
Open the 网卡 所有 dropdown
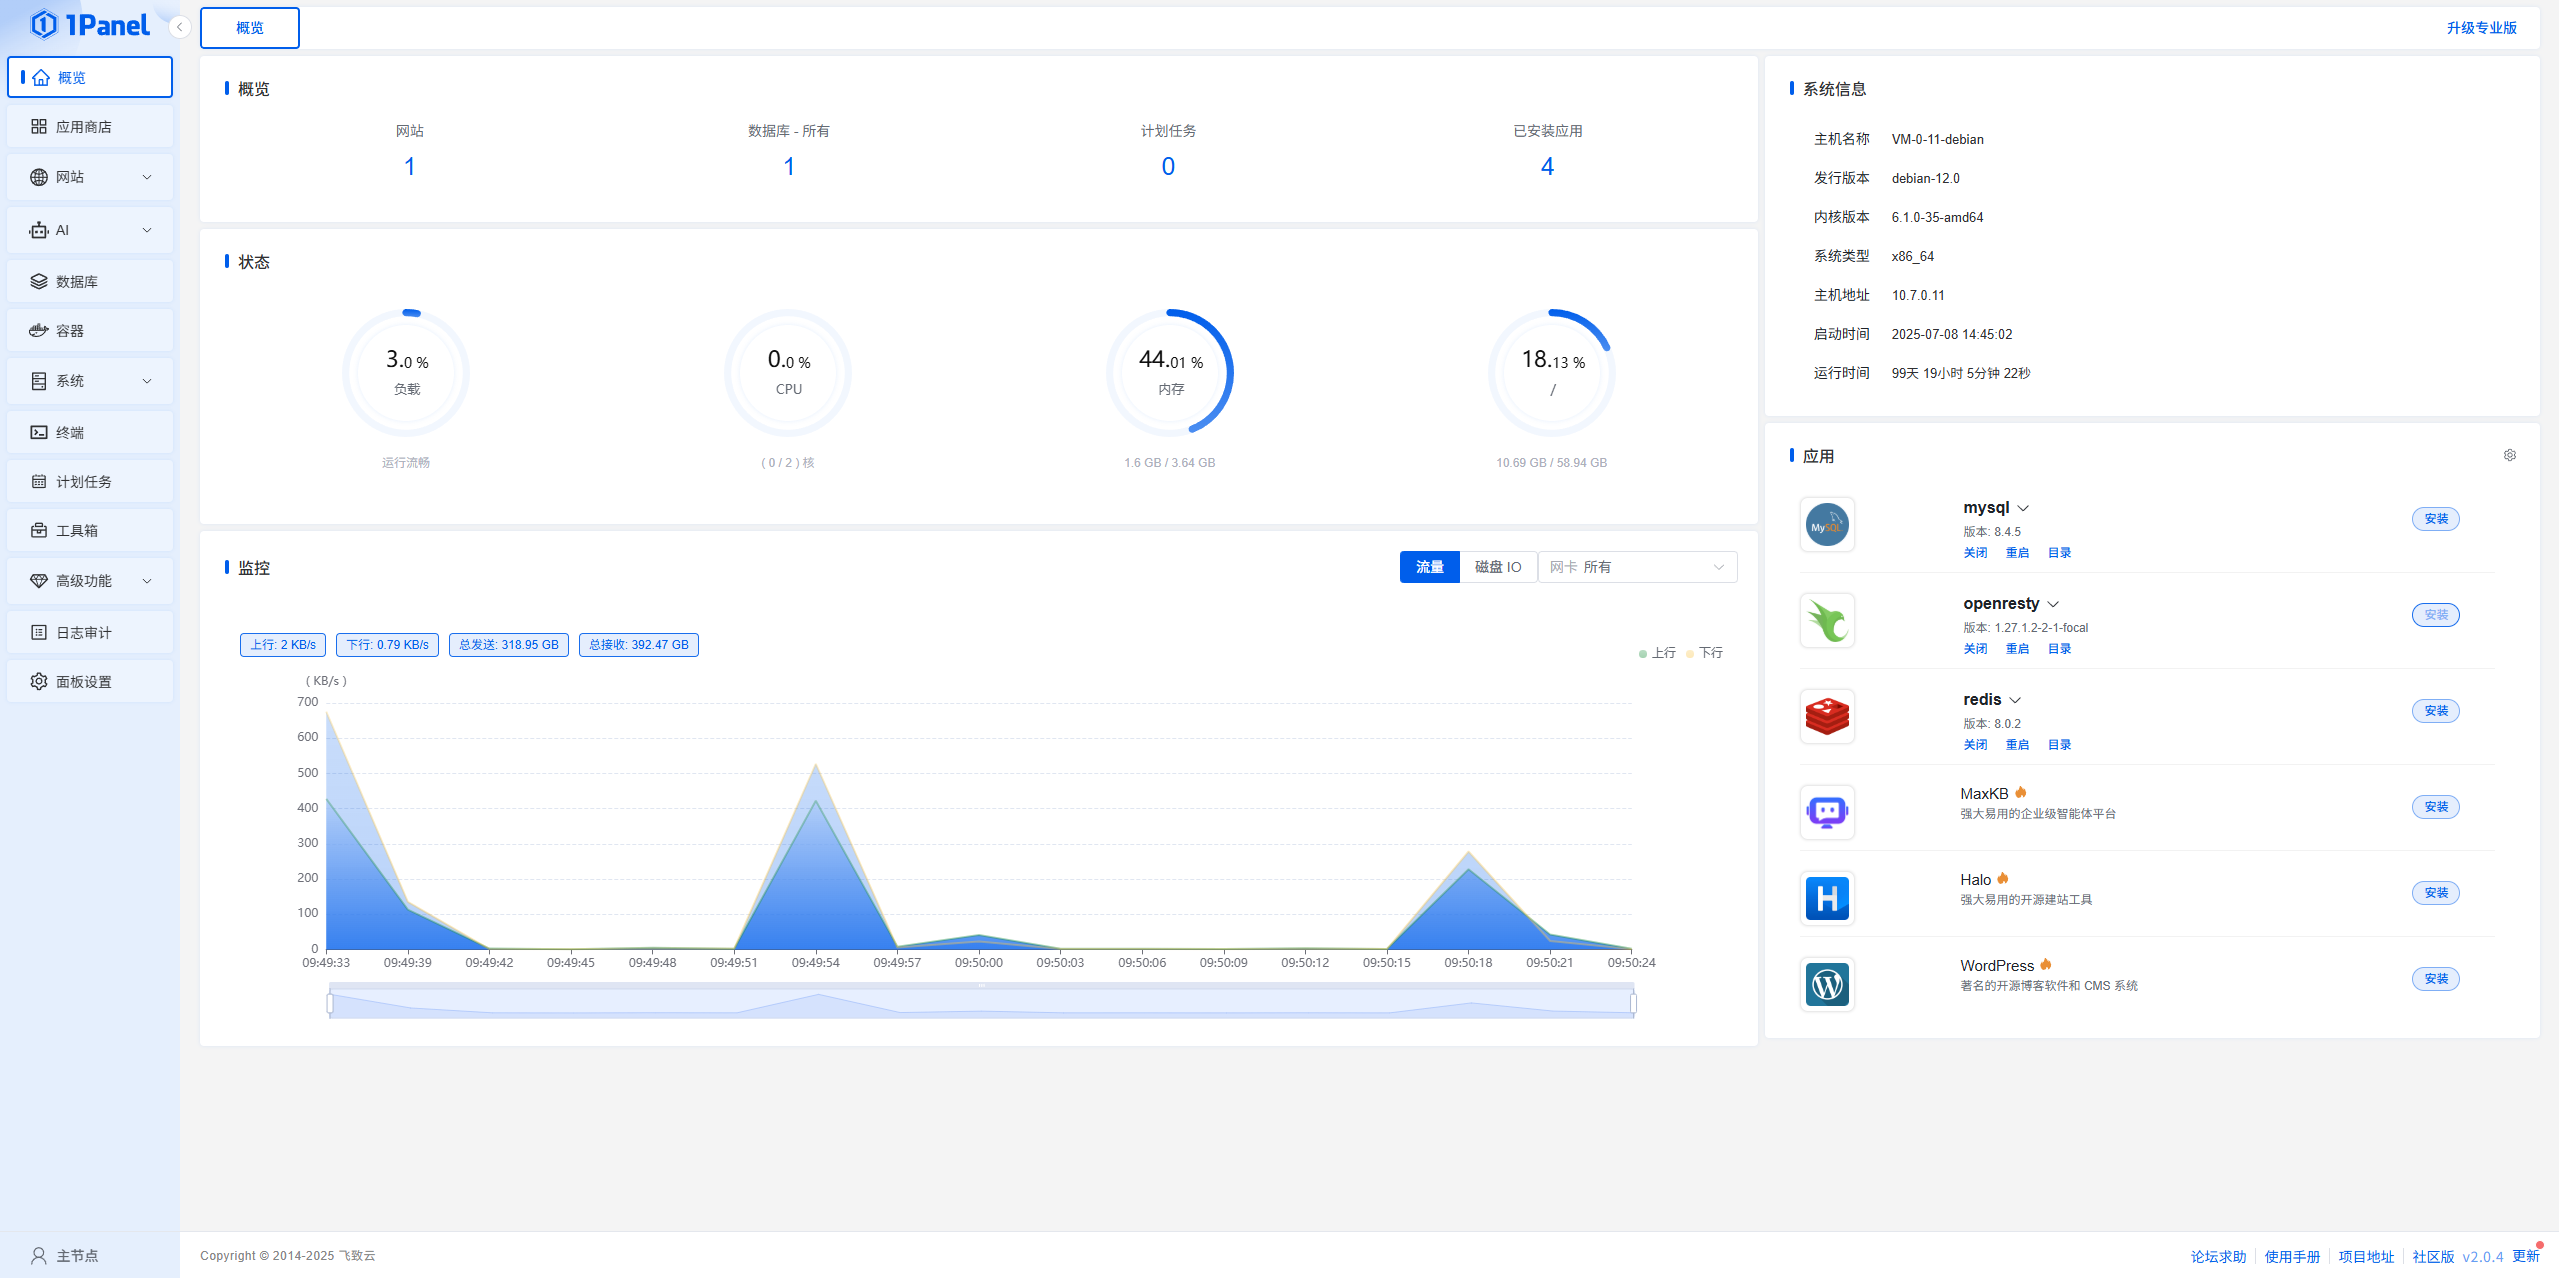(1636, 567)
